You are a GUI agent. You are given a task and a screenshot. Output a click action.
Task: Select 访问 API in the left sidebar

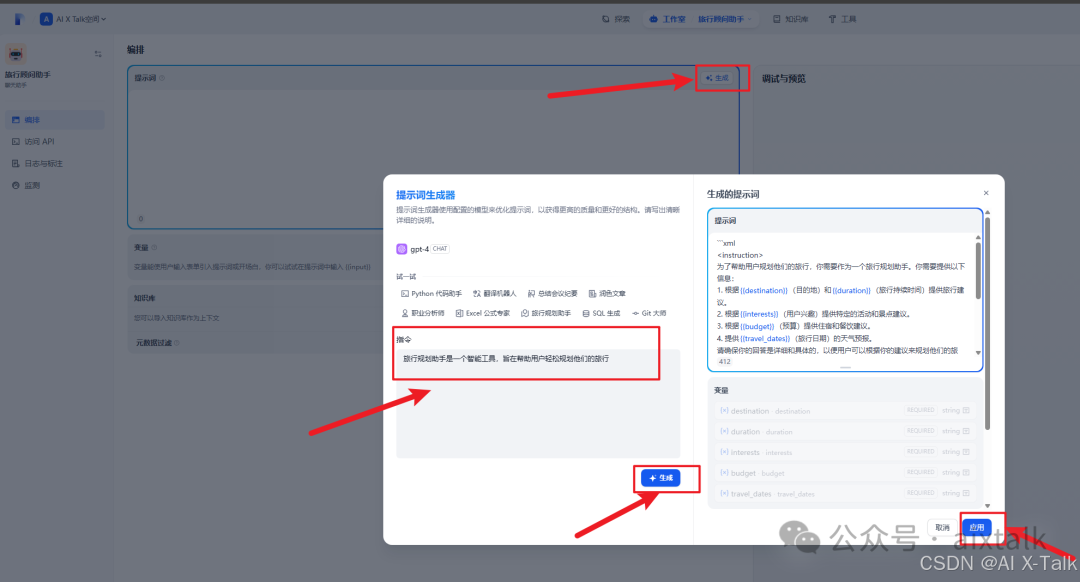click(x=54, y=141)
